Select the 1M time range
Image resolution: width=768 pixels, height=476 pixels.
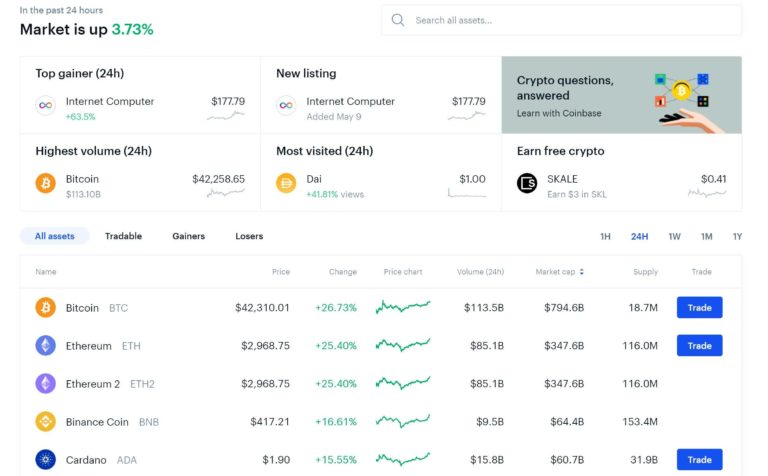click(x=706, y=237)
